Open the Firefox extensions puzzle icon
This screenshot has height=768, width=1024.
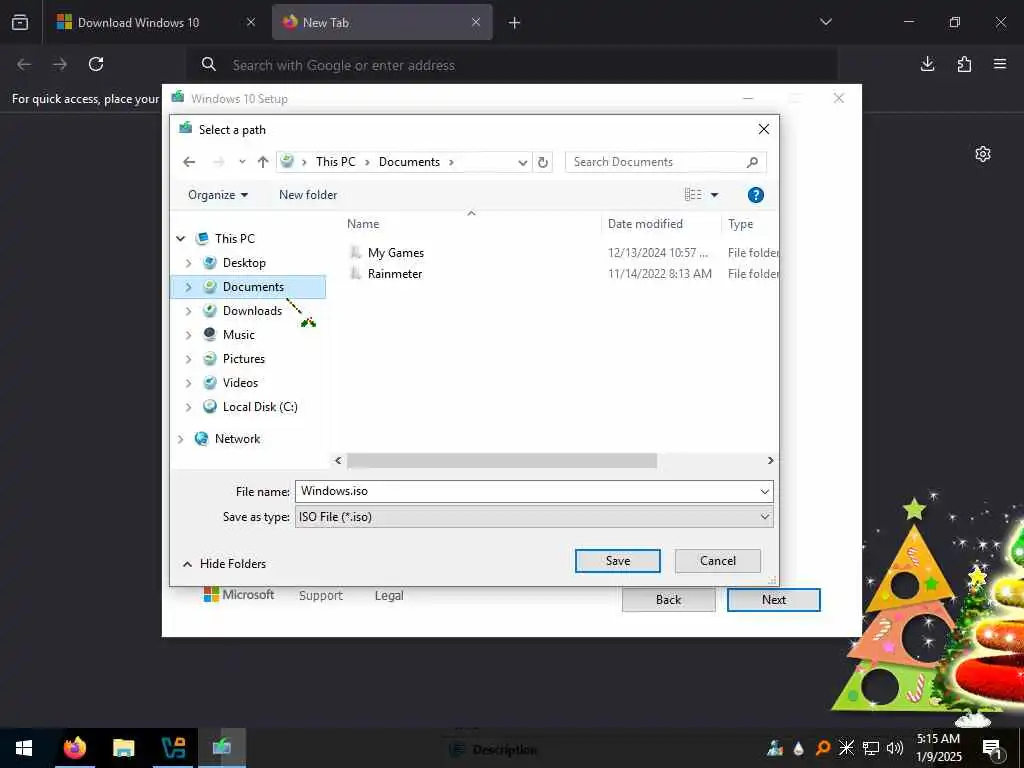[x=964, y=64]
